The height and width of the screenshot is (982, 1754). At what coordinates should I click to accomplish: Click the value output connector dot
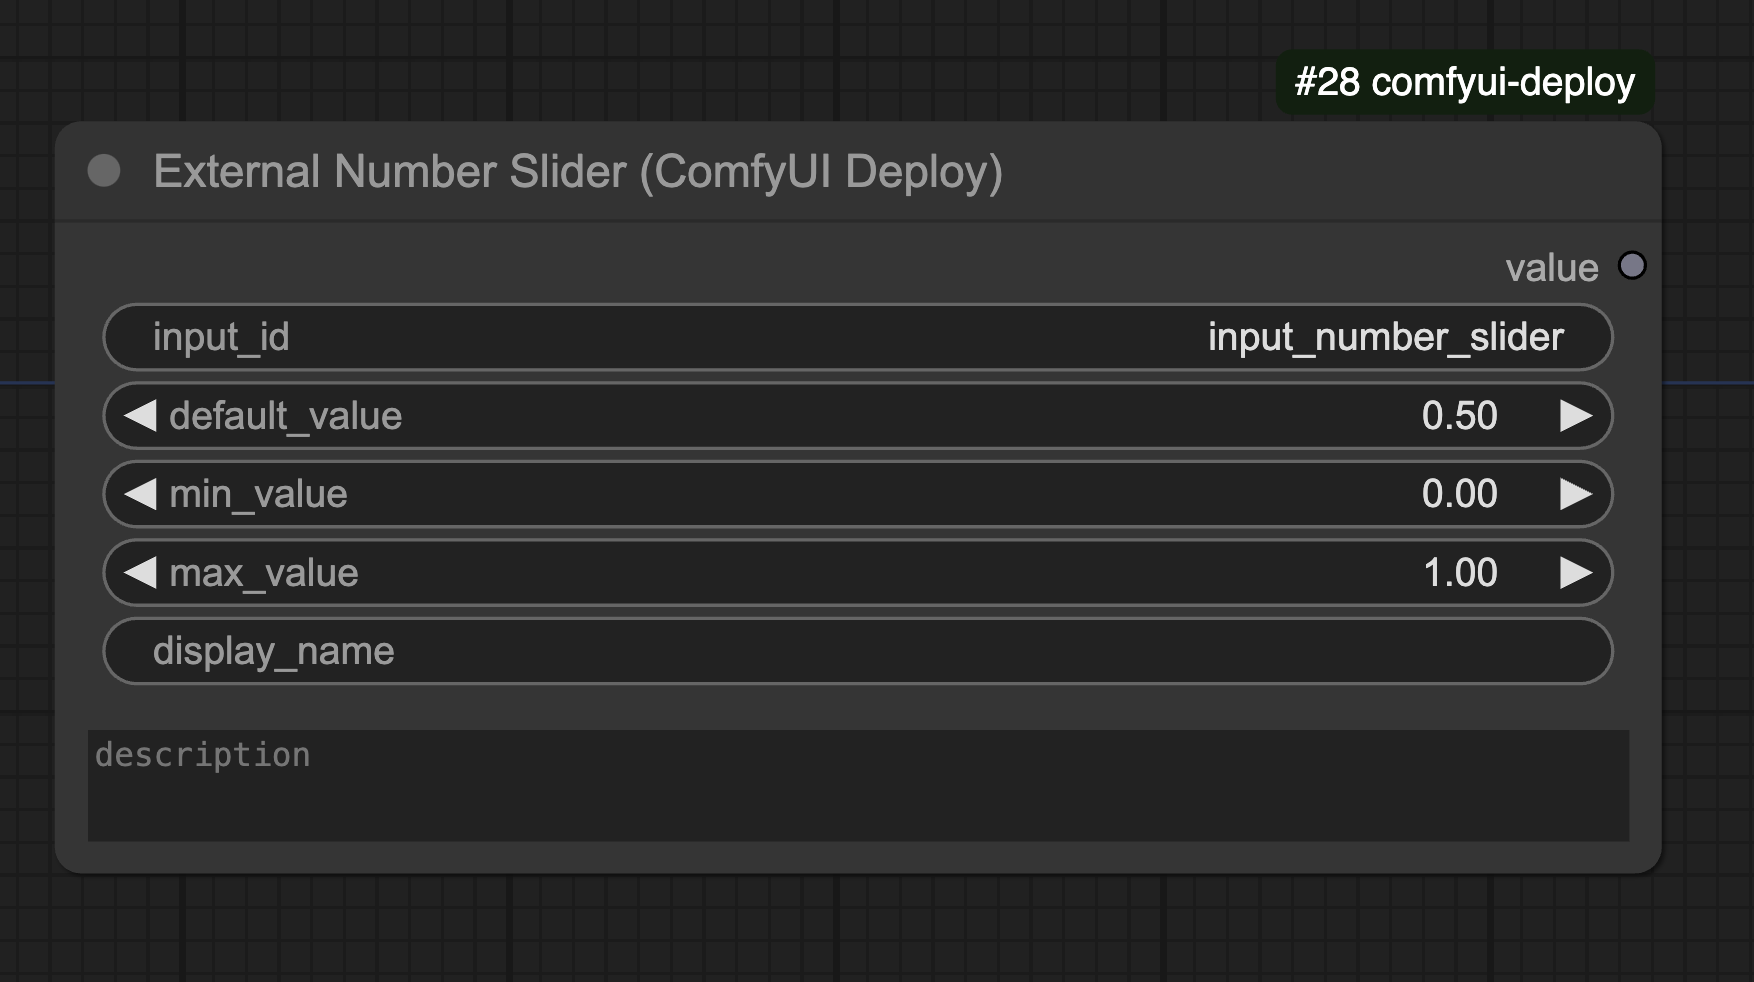click(x=1634, y=265)
